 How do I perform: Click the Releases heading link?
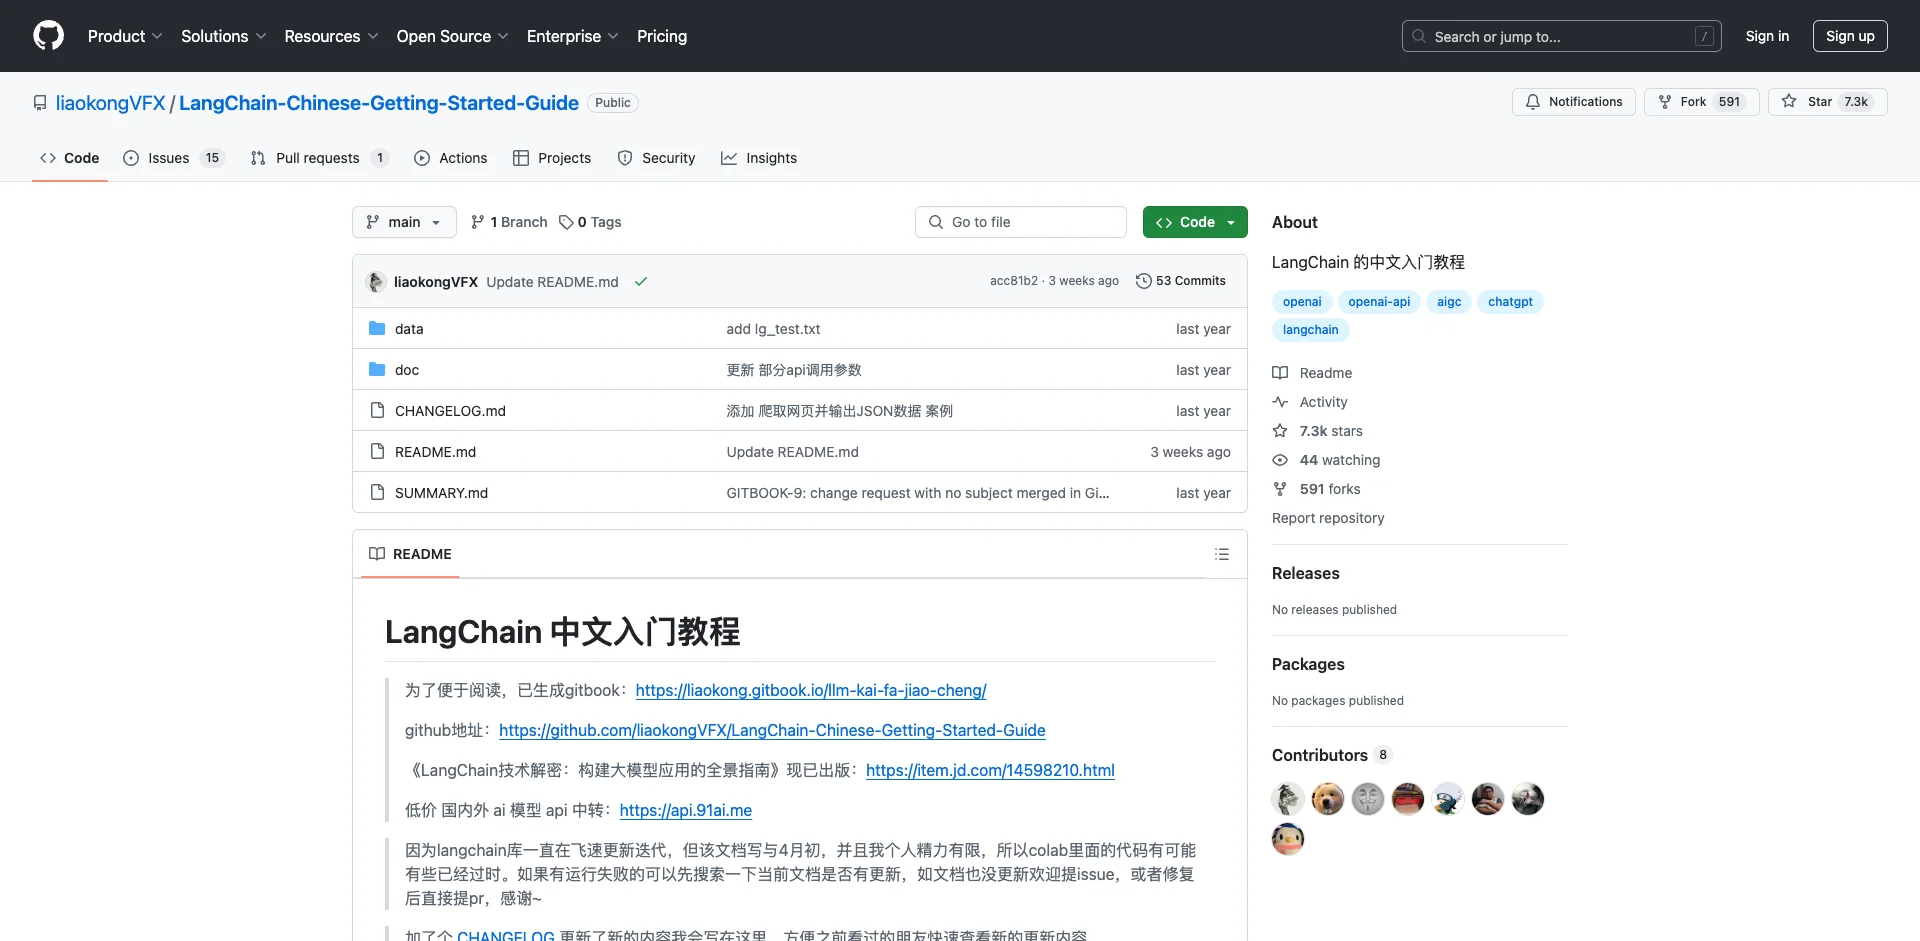1306,573
